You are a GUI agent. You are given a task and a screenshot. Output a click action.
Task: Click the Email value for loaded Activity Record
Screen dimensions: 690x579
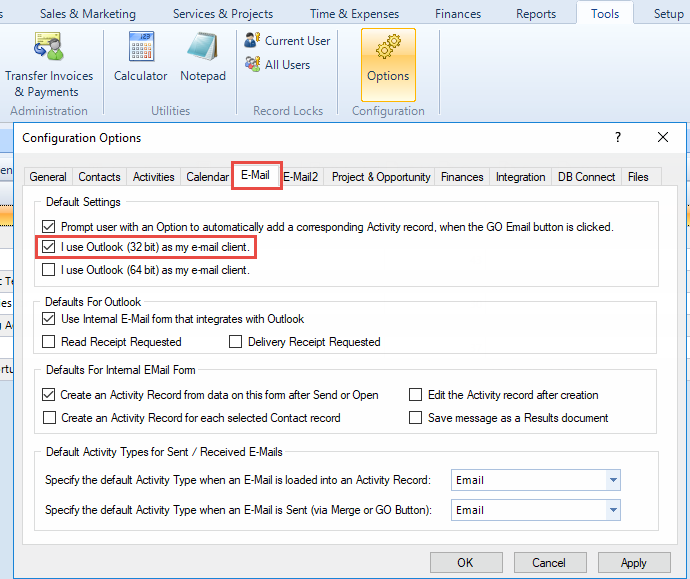pyautogui.click(x=470, y=480)
